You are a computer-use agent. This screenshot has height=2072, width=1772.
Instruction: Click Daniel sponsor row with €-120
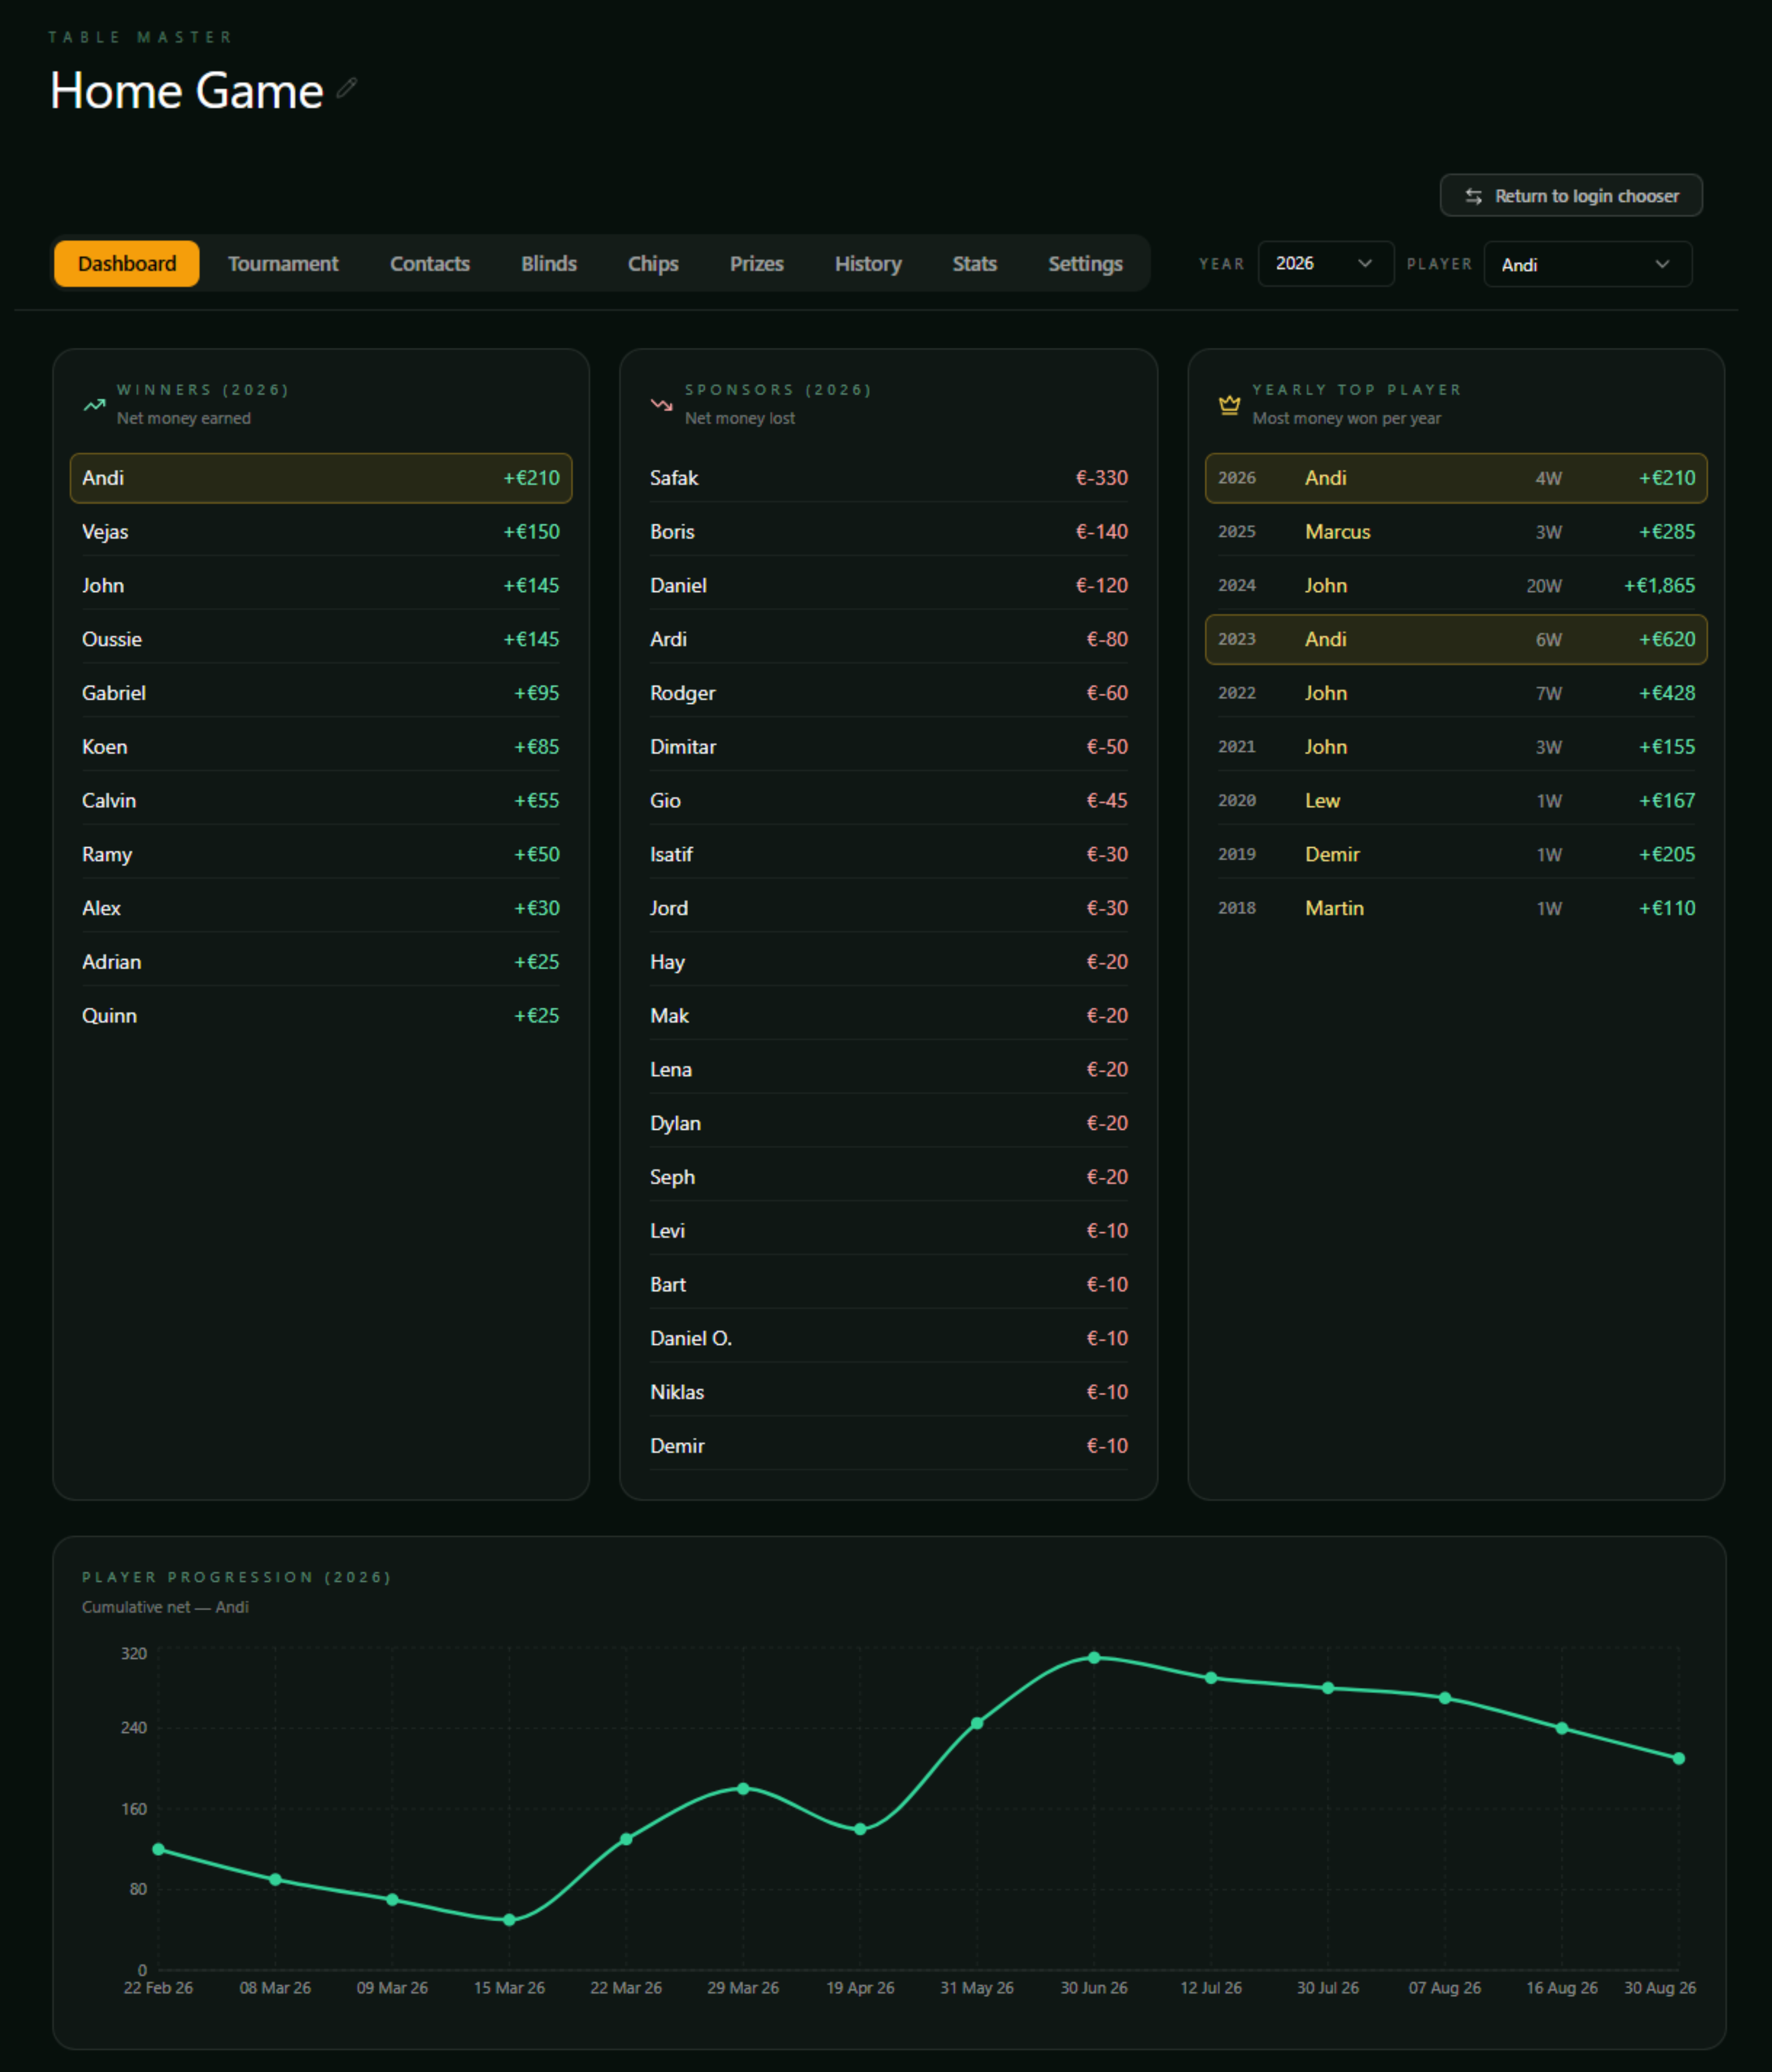[x=889, y=586]
